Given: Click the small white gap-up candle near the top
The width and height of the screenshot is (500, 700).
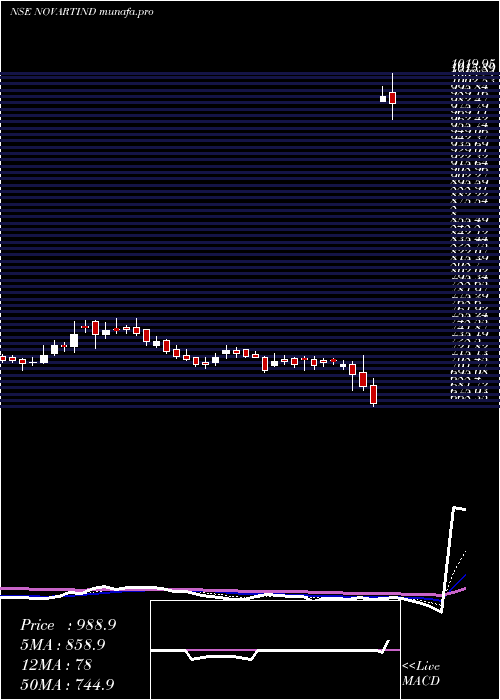Looking at the screenshot, I should coord(383,99).
